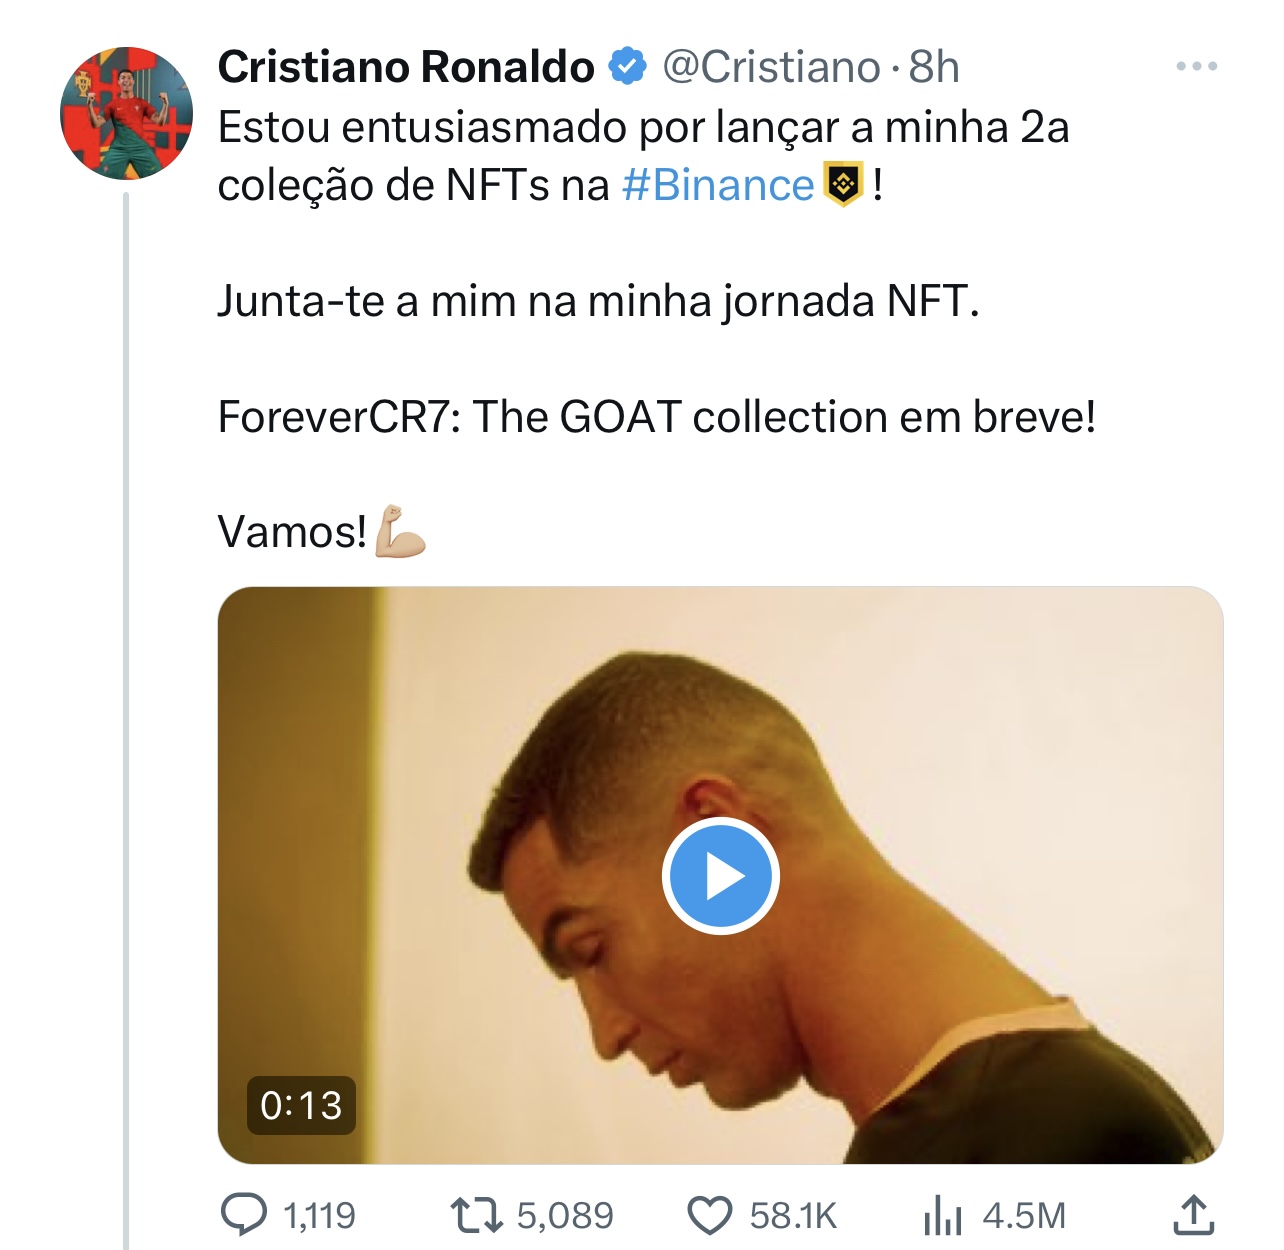Image resolution: width=1284 pixels, height=1250 pixels.
Task: Click the 0:13 video duration label
Action: pyautogui.click(x=301, y=1105)
